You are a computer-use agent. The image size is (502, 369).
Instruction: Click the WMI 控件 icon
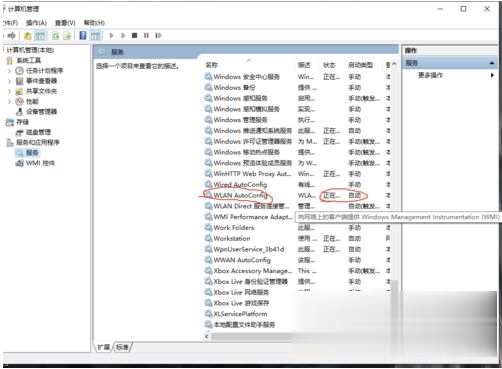pyautogui.click(x=20, y=163)
